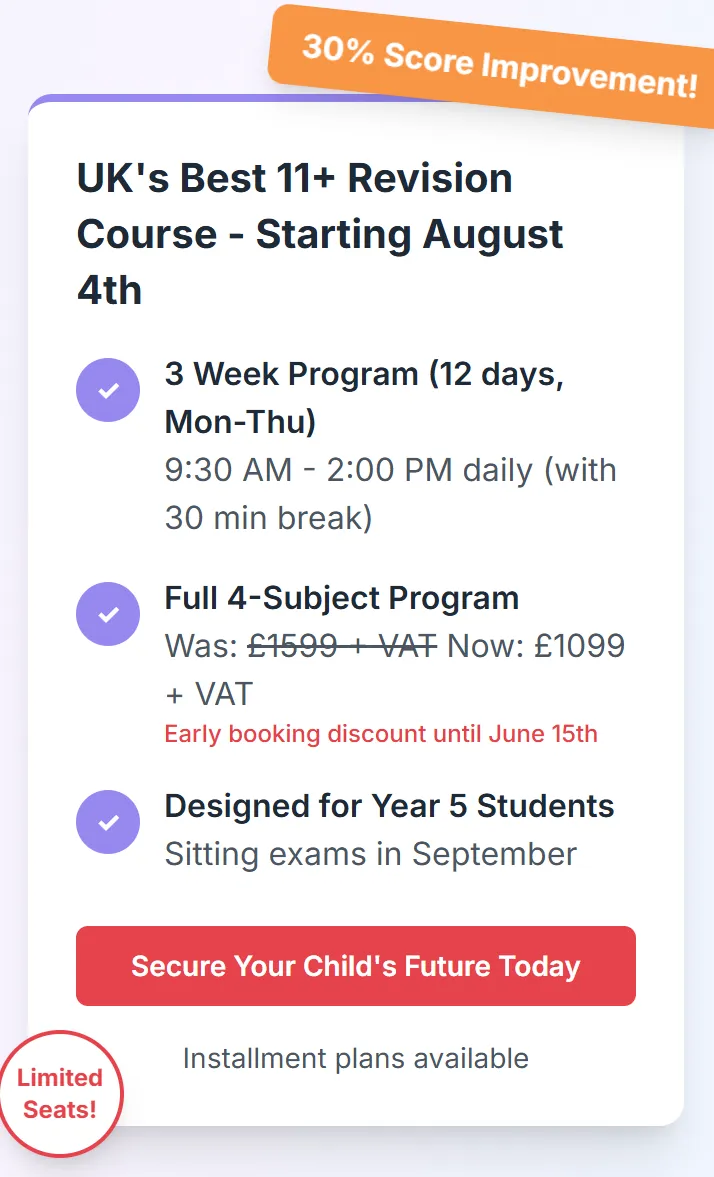The image size is (714, 1177).
Task: Click the checkmark icon beside 3 Week Program
Action: (x=108, y=390)
